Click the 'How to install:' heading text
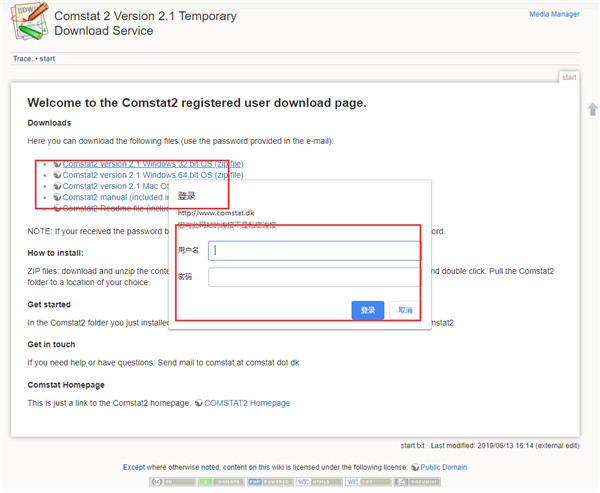600x493 pixels. 55,253
